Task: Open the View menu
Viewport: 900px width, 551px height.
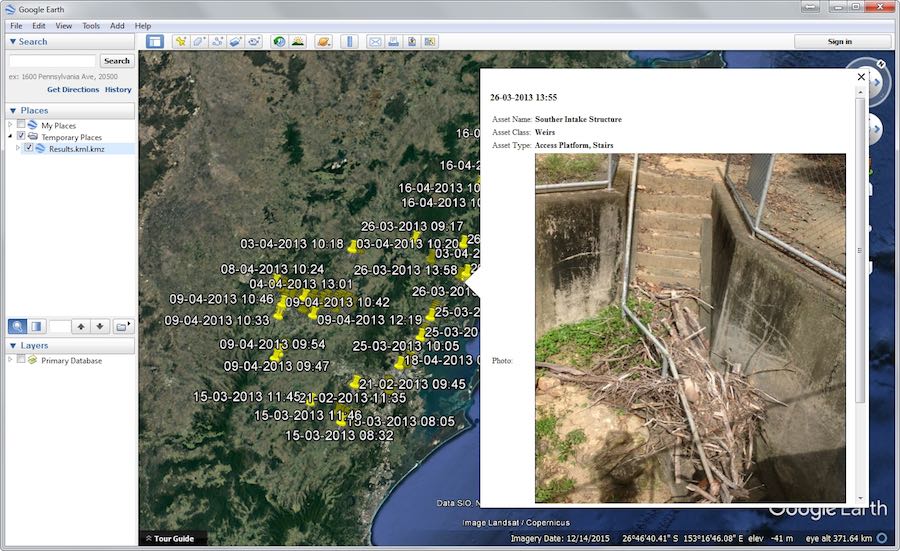Action: click(64, 26)
